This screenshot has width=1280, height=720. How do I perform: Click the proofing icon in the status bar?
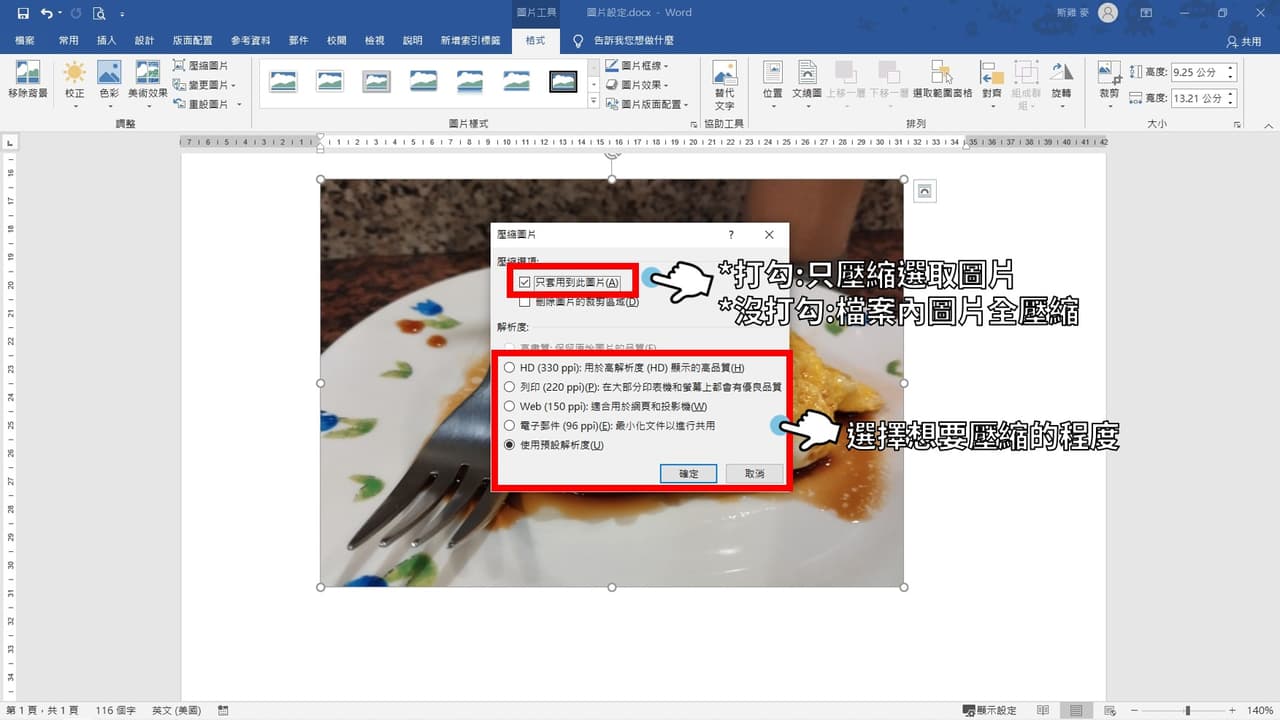(223, 711)
